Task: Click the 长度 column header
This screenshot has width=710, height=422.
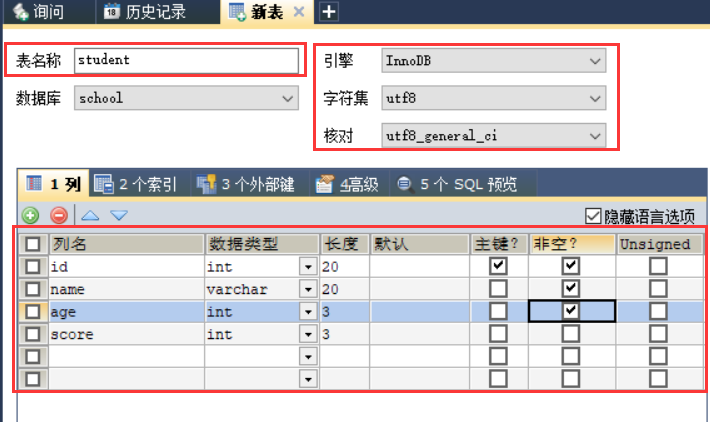Action: click(x=345, y=244)
